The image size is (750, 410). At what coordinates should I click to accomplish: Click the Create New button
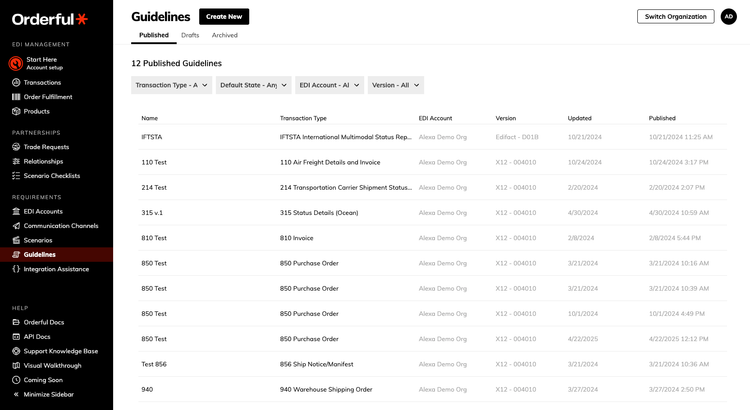click(224, 17)
